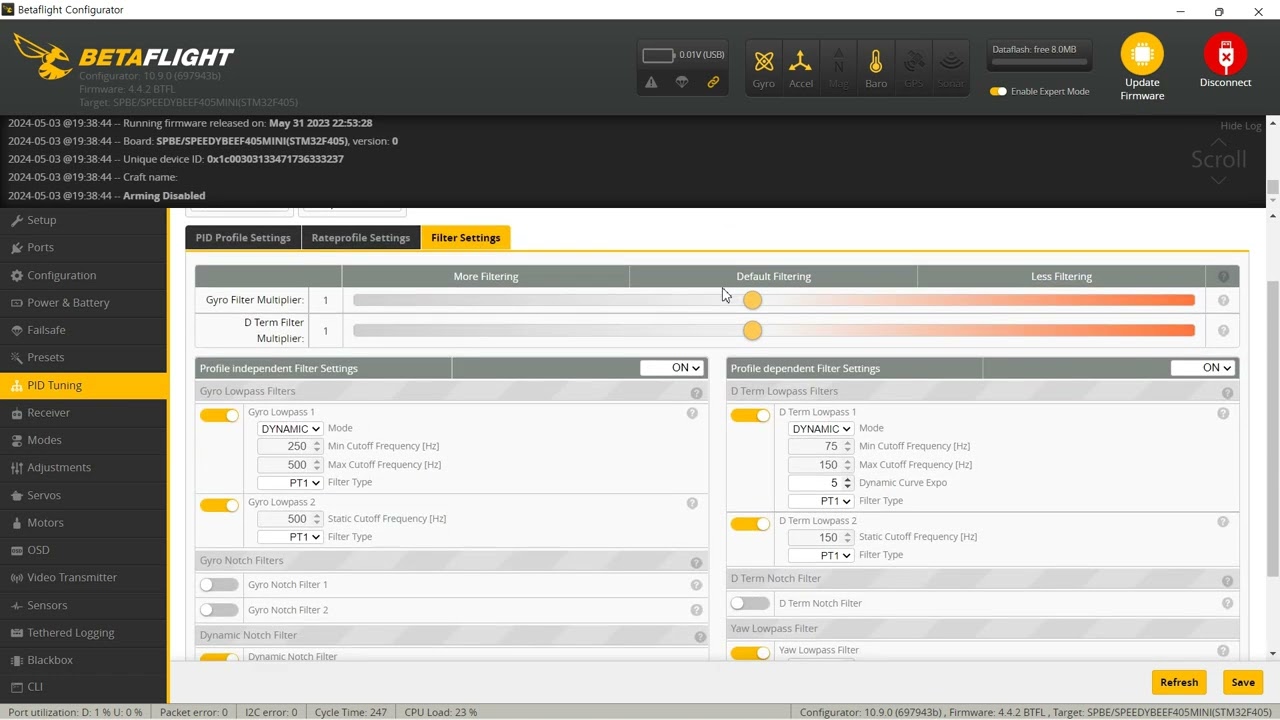Enable Gyro Notch Filter 1
Viewport: 1280px width, 720px height.
219,585
